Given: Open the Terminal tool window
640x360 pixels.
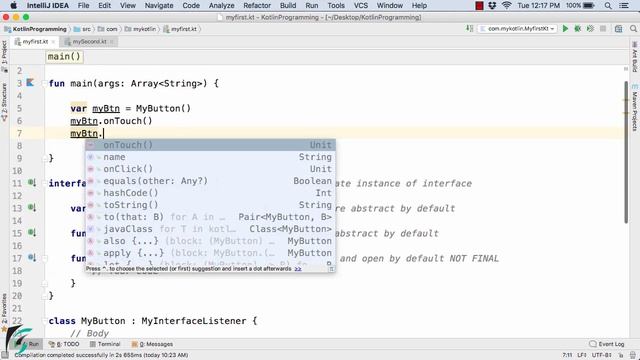Looking at the screenshot, I should 105,344.
